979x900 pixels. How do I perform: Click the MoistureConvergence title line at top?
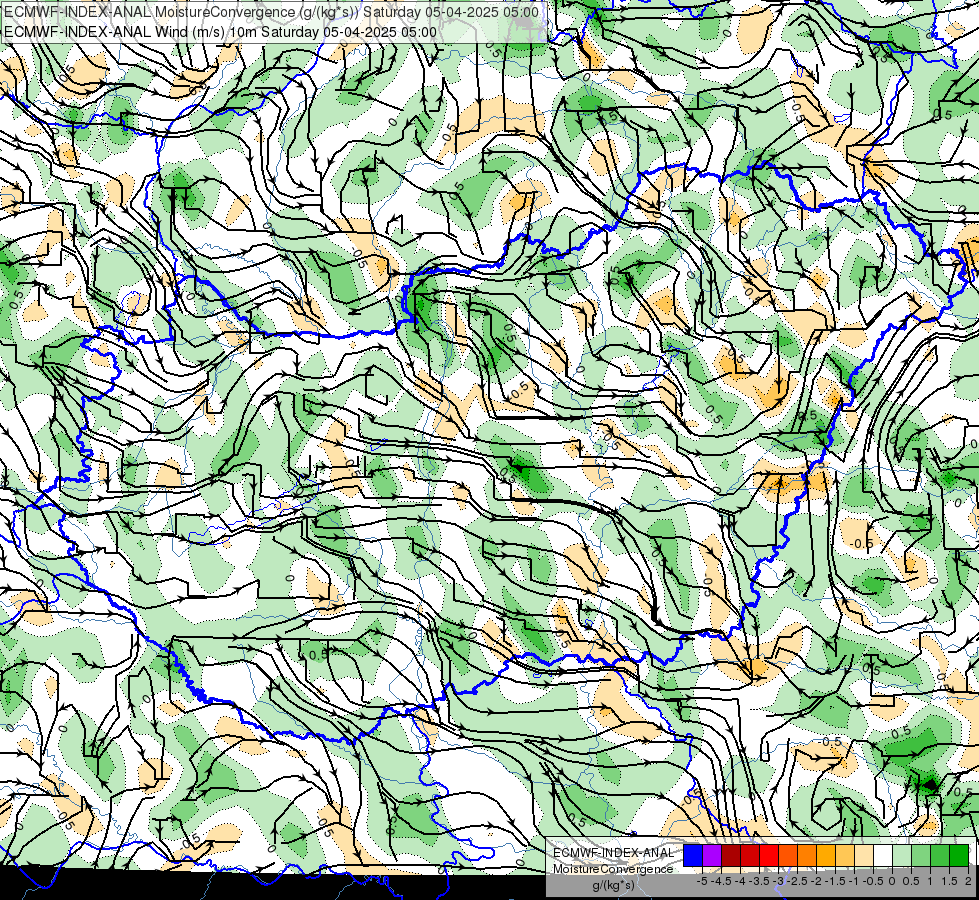click(x=272, y=11)
